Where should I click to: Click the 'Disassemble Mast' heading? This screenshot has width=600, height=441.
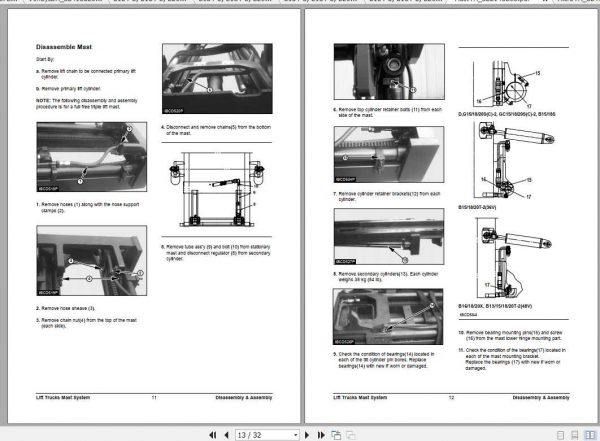(x=64, y=47)
